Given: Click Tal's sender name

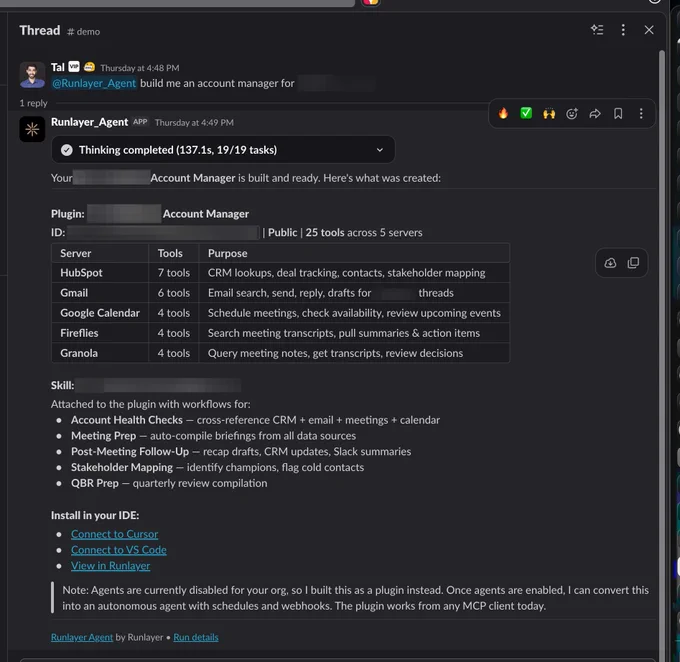Looking at the screenshot, I should click(58, 67).
